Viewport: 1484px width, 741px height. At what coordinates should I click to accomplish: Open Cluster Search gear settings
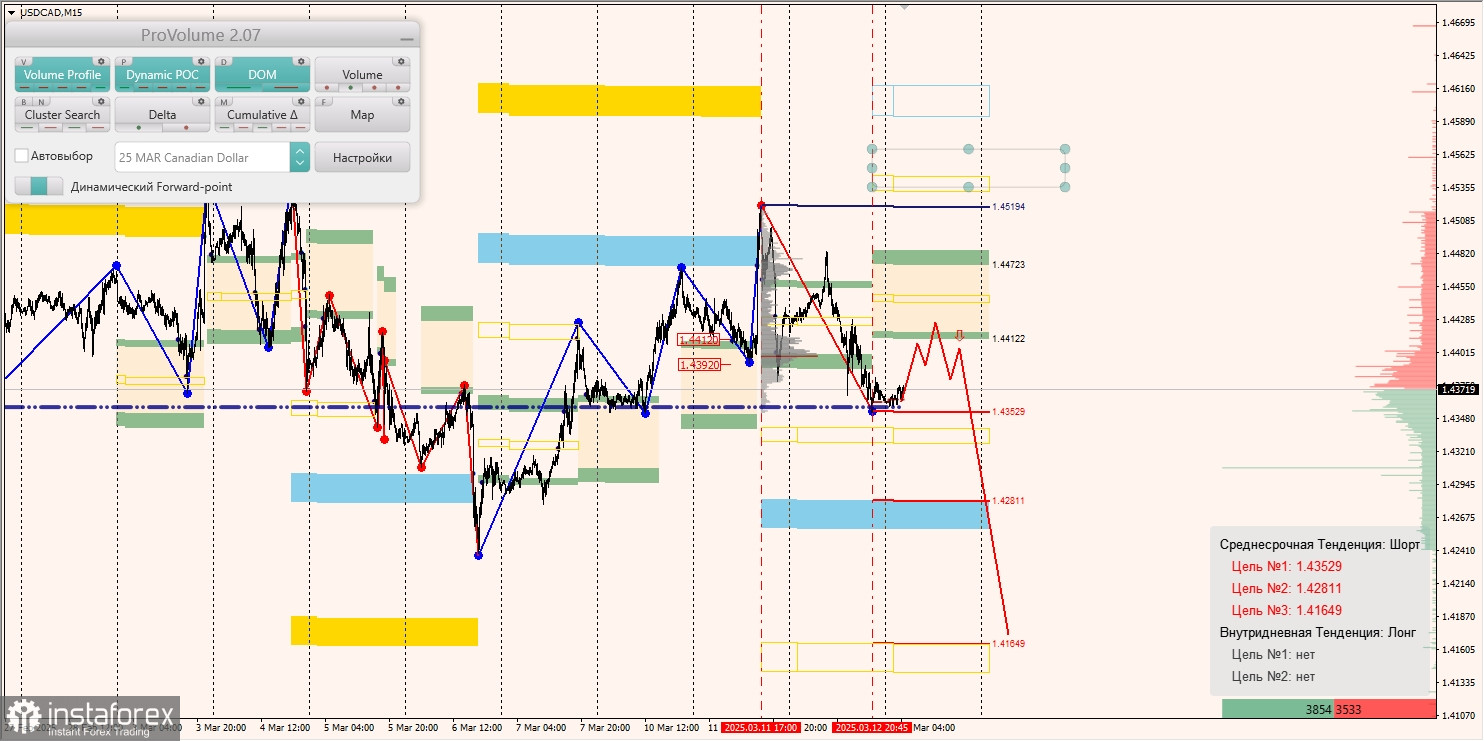tap(101, 102)
